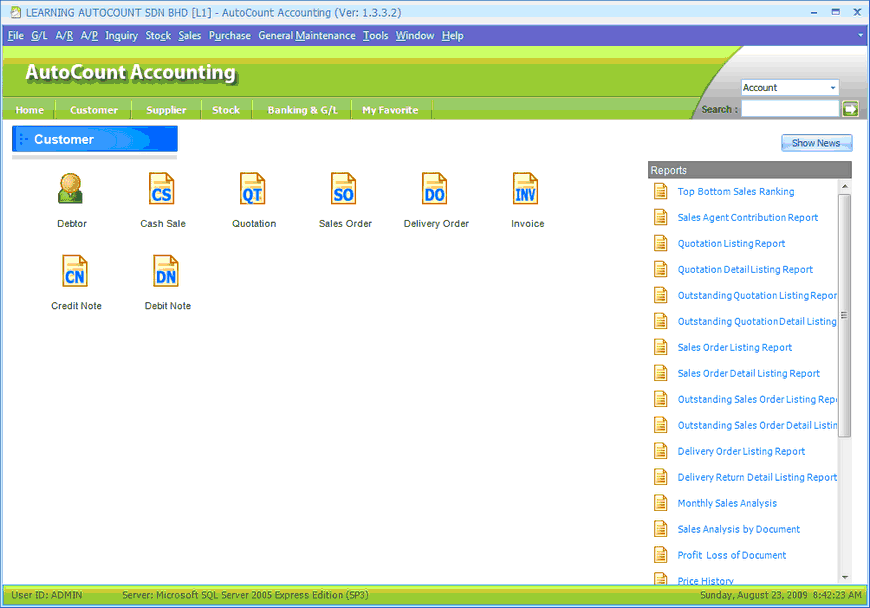Open the Purchase menu

click(230, 36)
